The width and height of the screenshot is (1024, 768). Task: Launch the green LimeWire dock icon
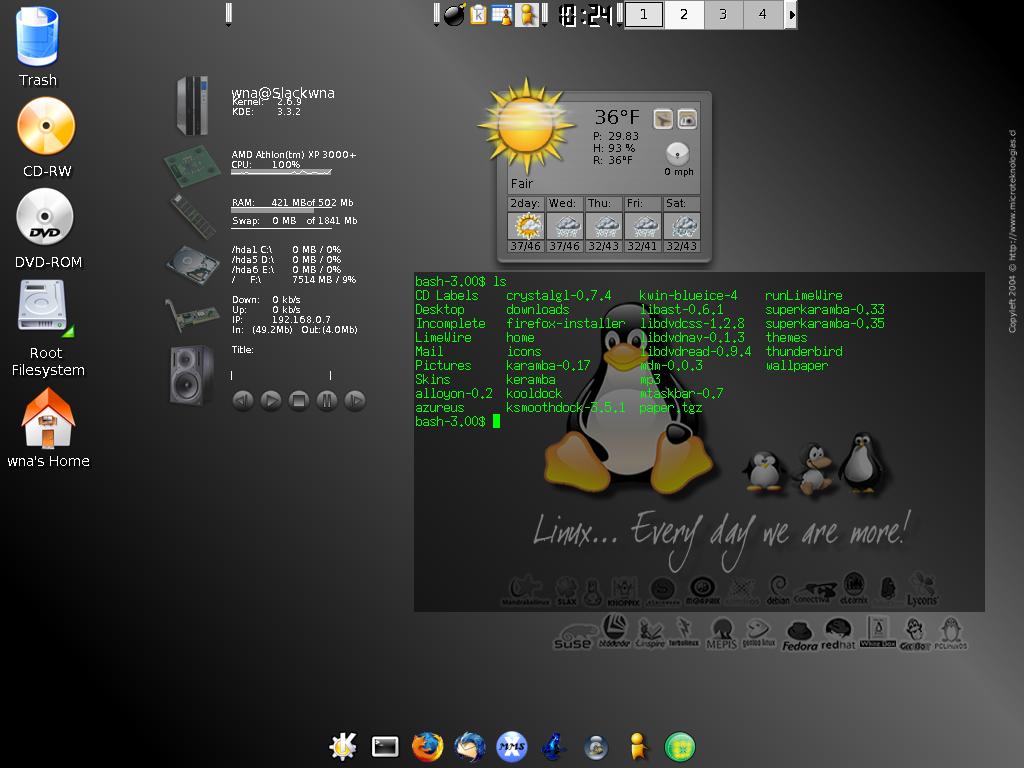(x=680, y=746)
